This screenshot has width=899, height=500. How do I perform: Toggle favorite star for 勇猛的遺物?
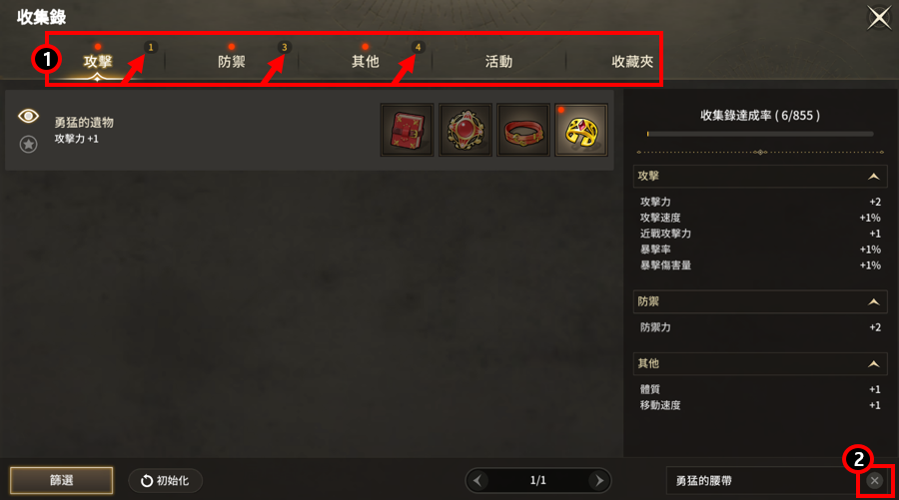pyautogui.click(x=28, y=144)
